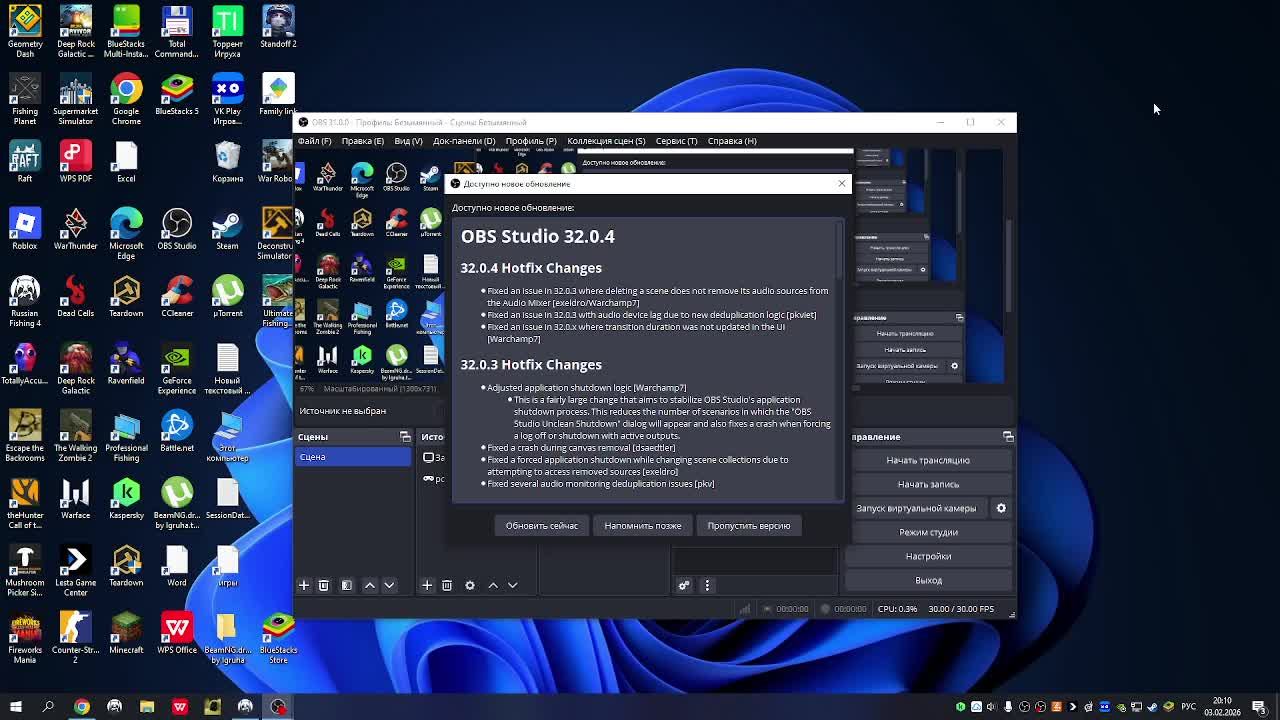The image size is (1280, 720).
Task: Pop out the Управление dock panel
Action: (1008, 437)
